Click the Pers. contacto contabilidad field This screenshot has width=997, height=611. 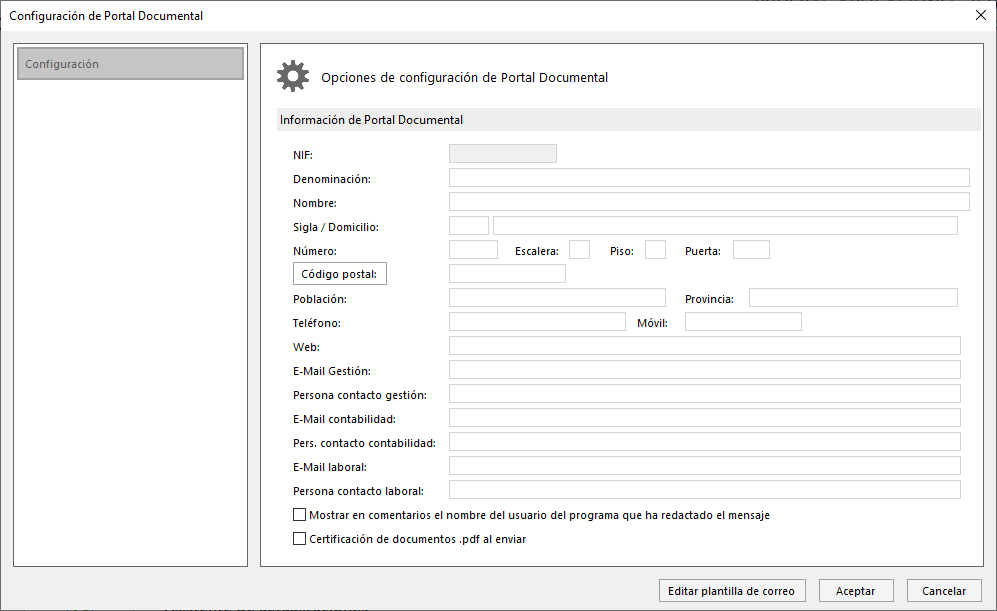click(x=705, y=442)
